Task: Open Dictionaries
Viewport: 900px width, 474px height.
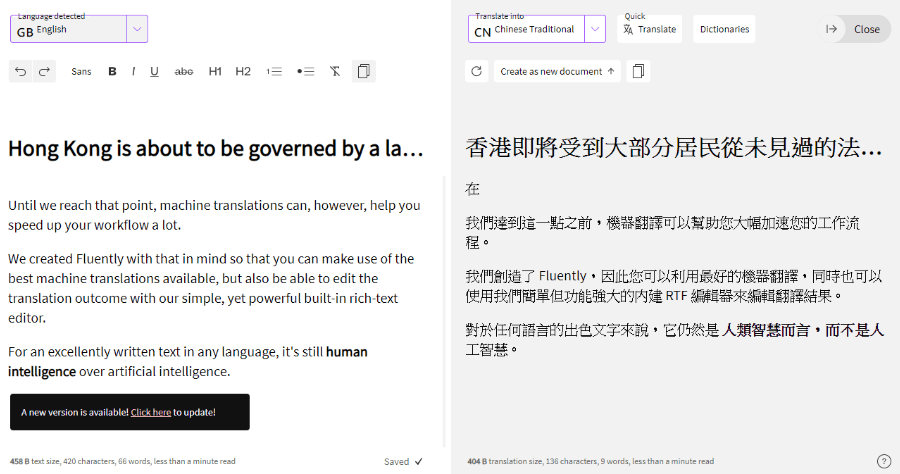Action: point(724,29)
